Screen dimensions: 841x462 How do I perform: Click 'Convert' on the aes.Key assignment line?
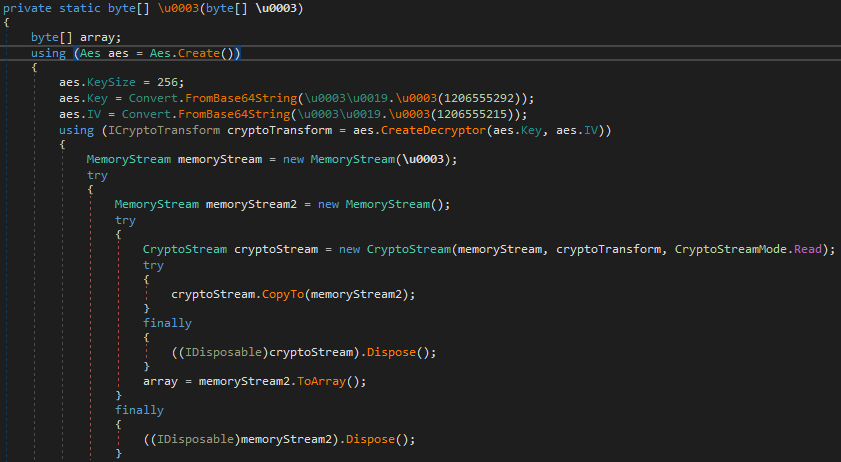click(x=153, y=98)
